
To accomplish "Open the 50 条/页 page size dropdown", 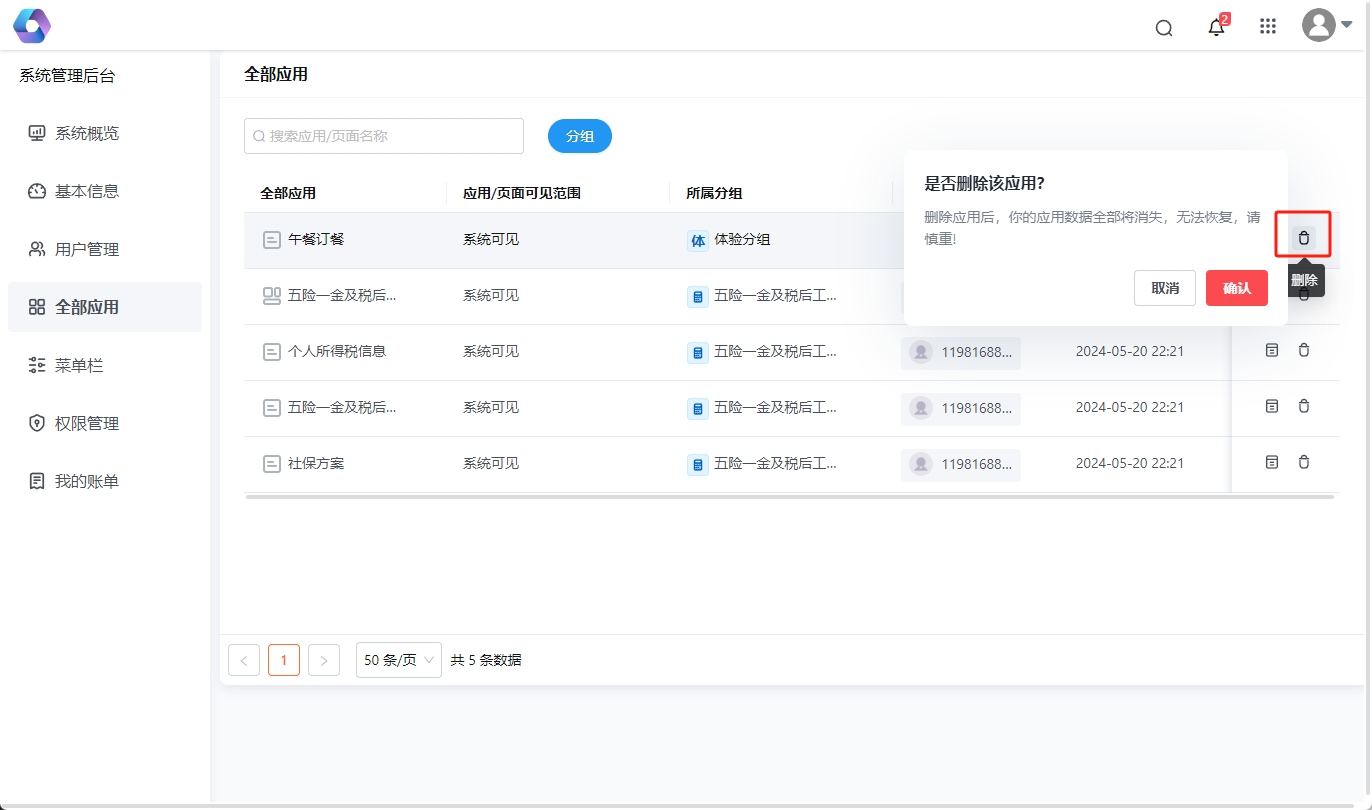I will pos(398,660).
